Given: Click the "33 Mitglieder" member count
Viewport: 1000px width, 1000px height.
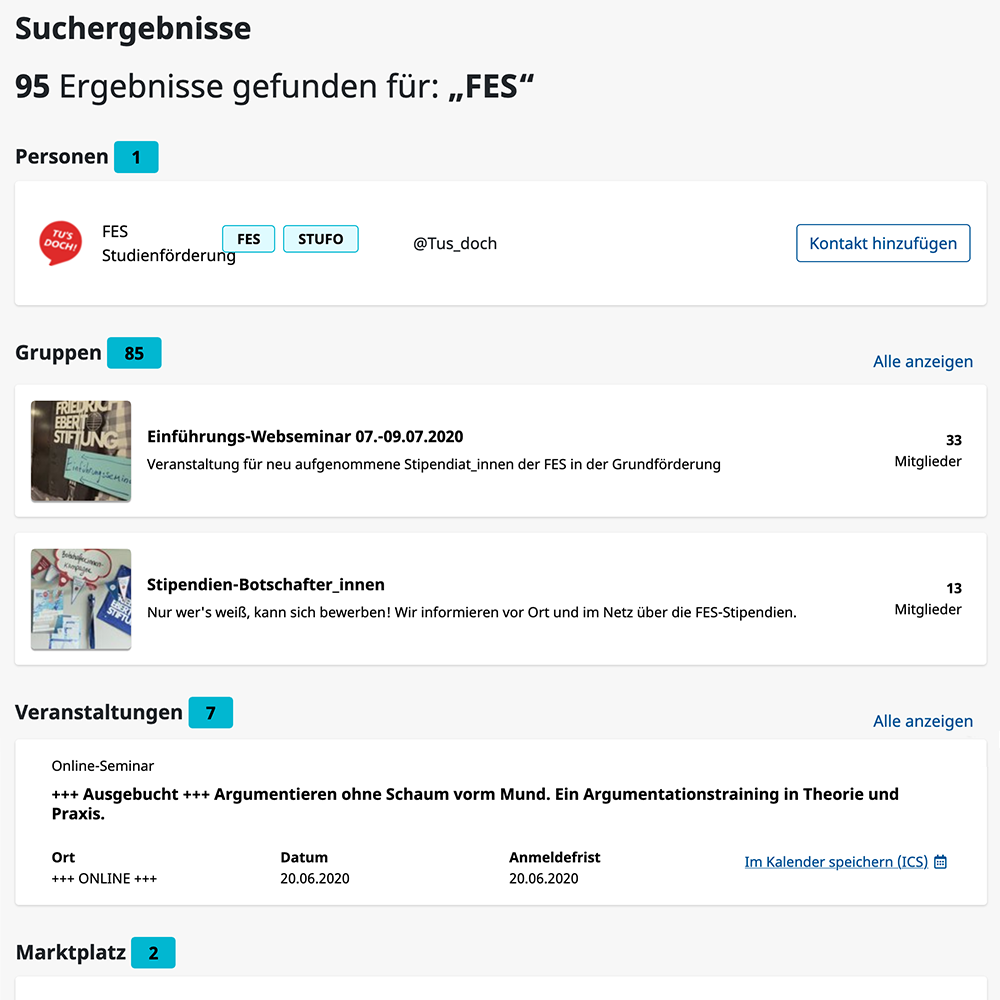Looking at the screenshot, I should tap(928, 450).
